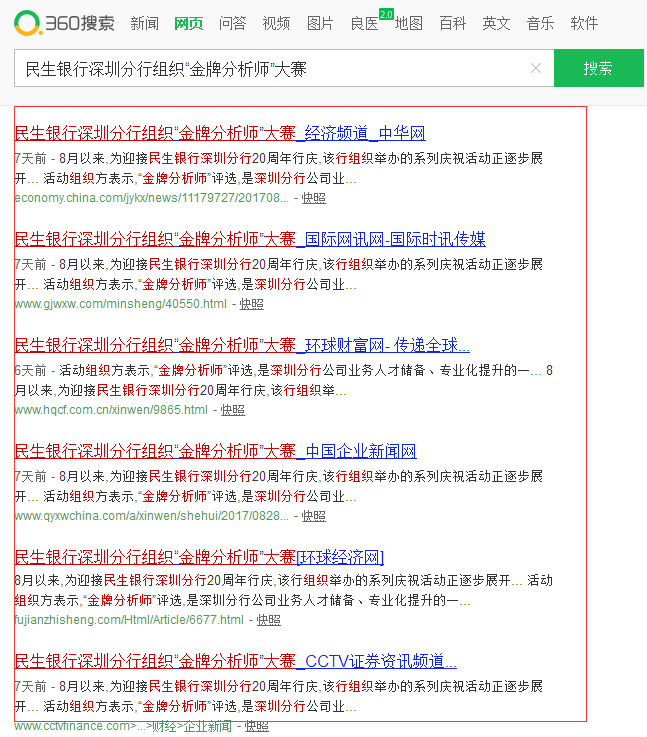The width and height of the screenshot is (647, 737).
Task: Open 快照 for the hqcf.com.cn result
Action: click(233, 410)
